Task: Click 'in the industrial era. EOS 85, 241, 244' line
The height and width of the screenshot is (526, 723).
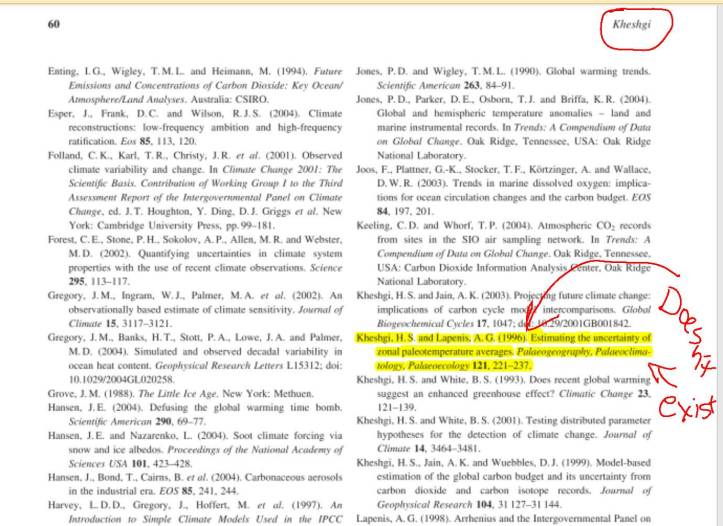Action: coord(153,491)
